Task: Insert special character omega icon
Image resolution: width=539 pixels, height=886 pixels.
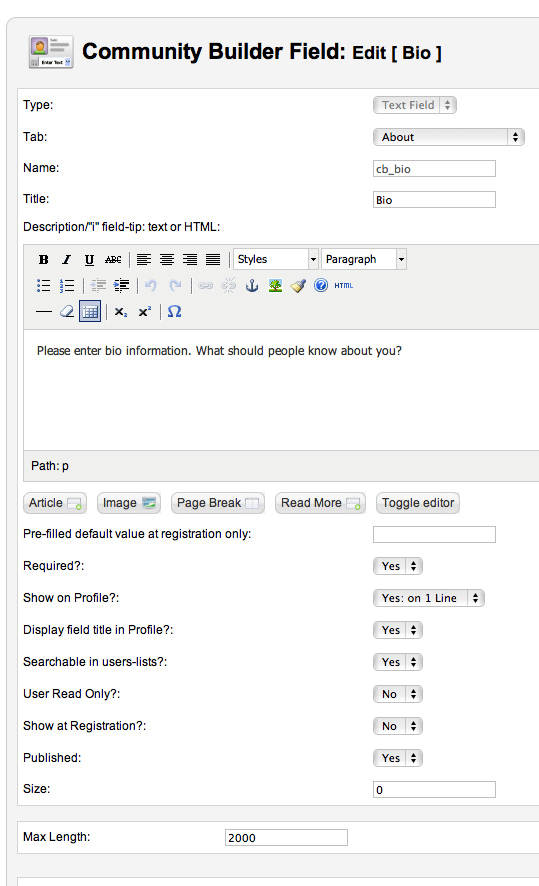Action: [175, 311]
